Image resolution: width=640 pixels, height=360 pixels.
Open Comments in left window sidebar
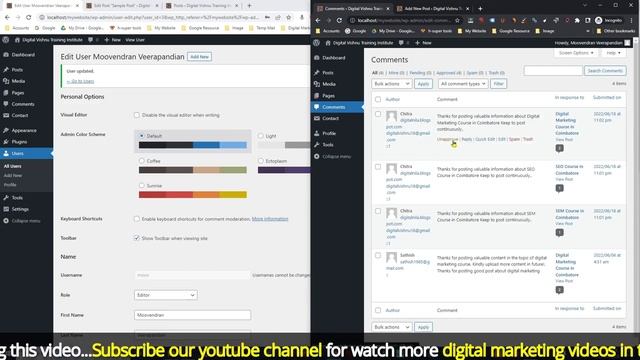point(23,104)
